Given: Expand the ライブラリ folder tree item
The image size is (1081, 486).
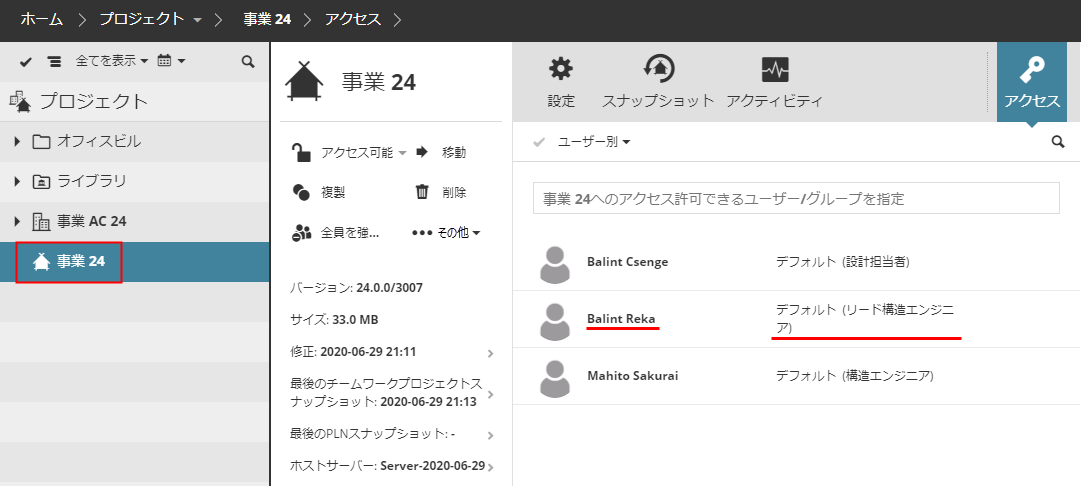Looking at the screenshot, I should [17, 181].
